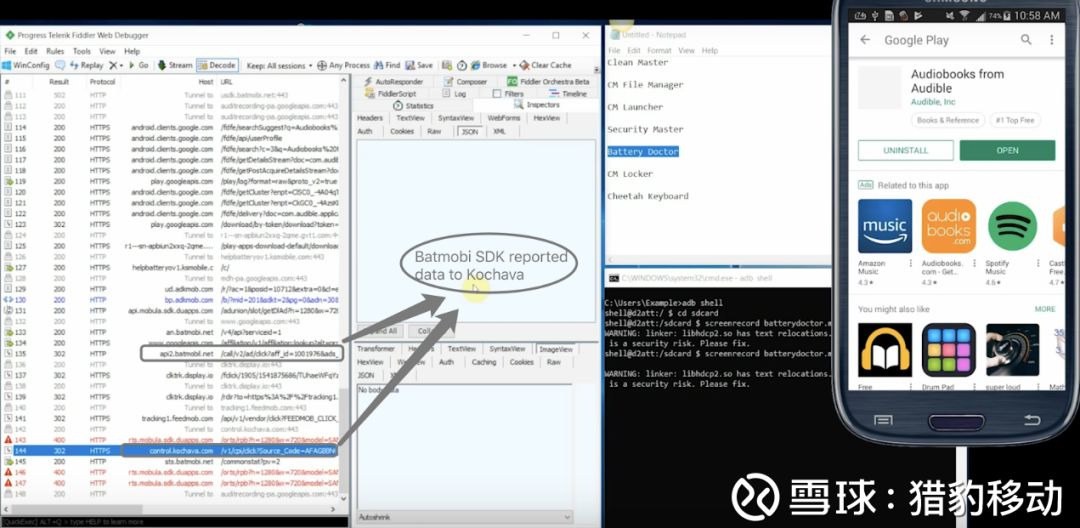Click WinConfig in the Fiddler toolbar
Image resolution: width=1080 pixels, height=528 pixels.
pos(26,65)
